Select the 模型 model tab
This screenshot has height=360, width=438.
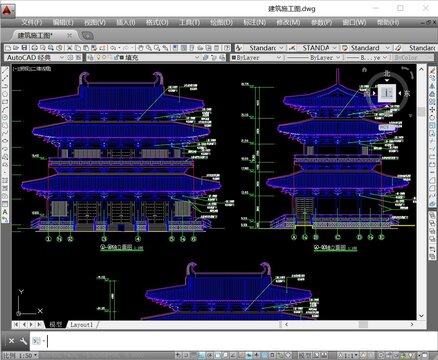pyautogui.click(x=56, y=324)
